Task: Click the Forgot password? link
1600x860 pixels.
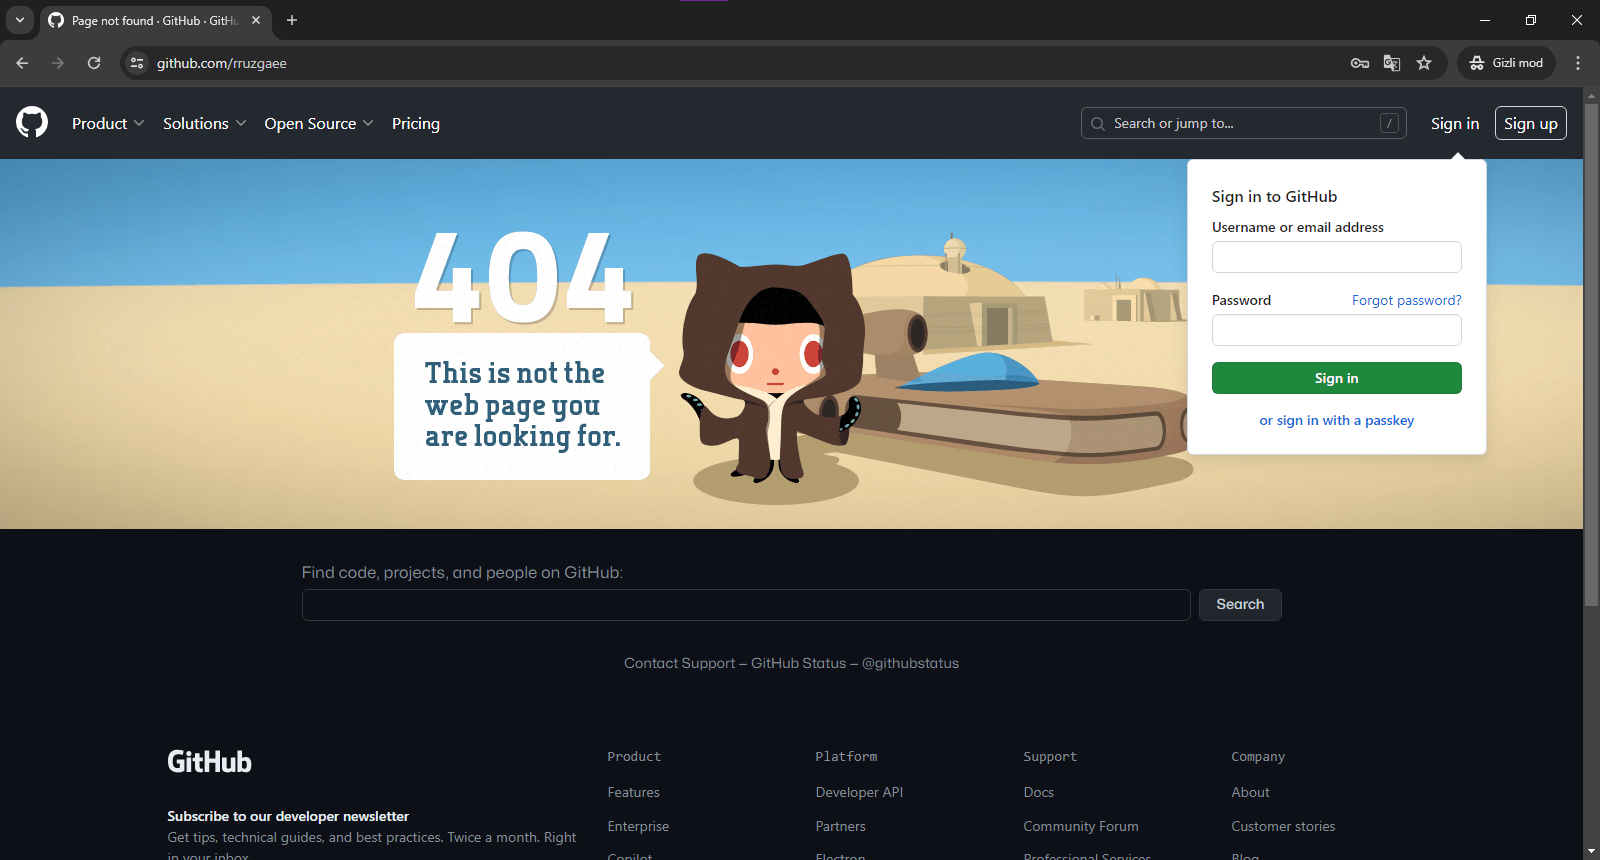Action: point(1407,300)
